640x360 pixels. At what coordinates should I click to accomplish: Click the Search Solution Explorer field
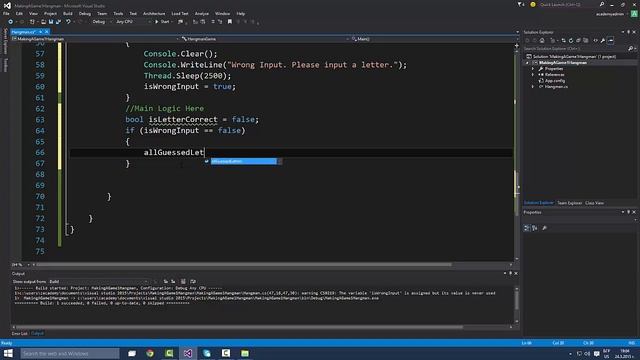576,49
